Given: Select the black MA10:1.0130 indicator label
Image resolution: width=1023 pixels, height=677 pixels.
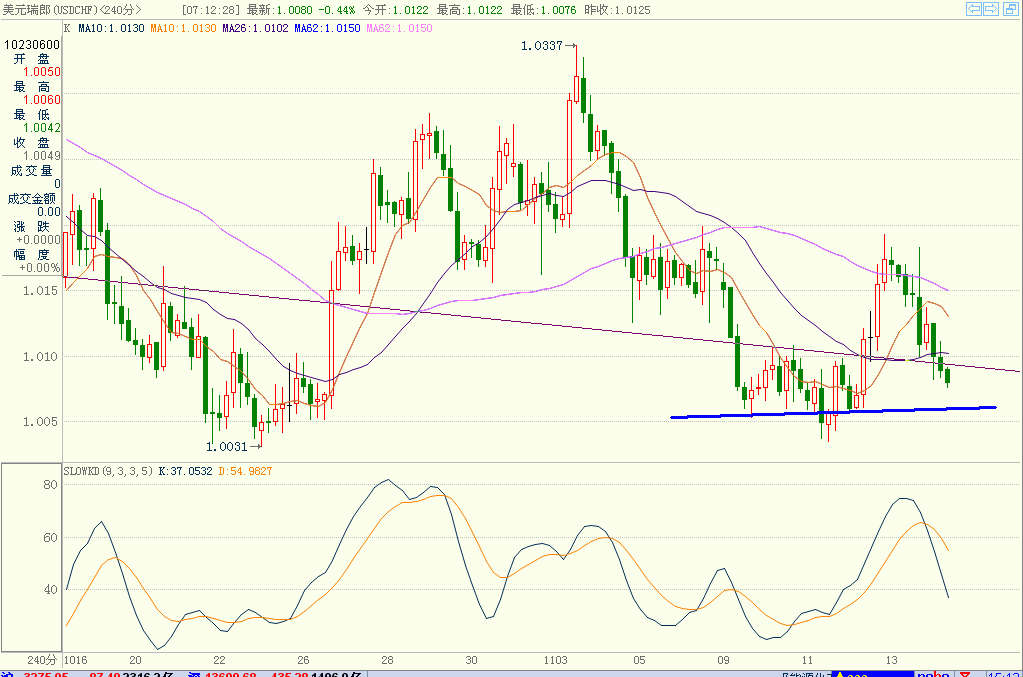Looking at the screenshot, I should 111,28.
